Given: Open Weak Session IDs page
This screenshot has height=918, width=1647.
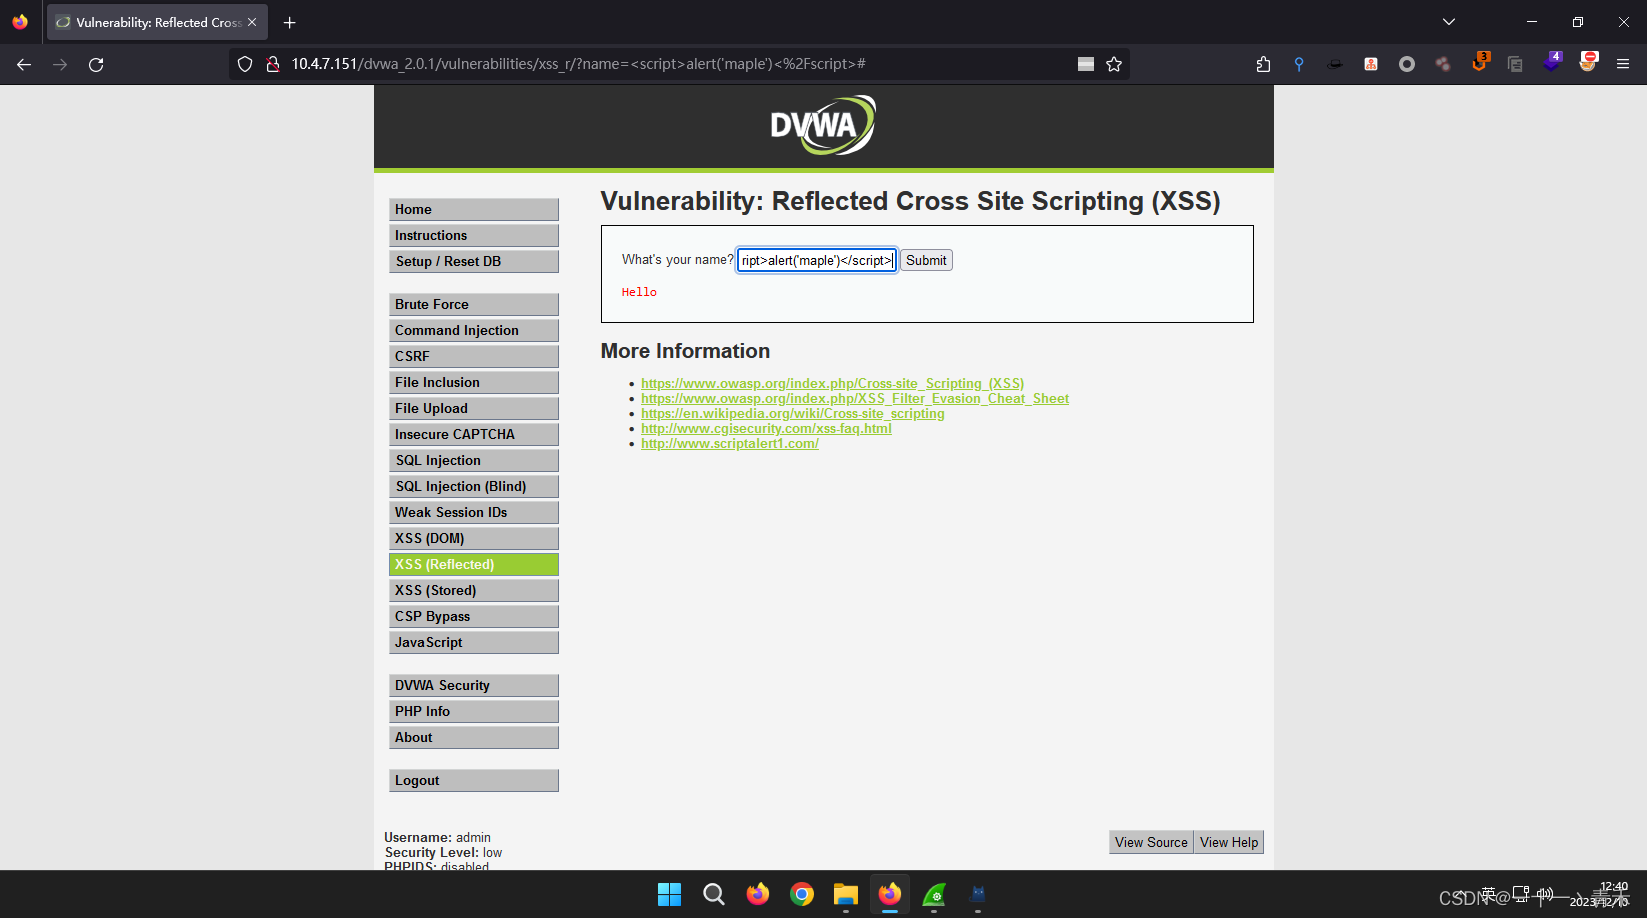Looking at the screenshot, I should click(x=474, y=512).
